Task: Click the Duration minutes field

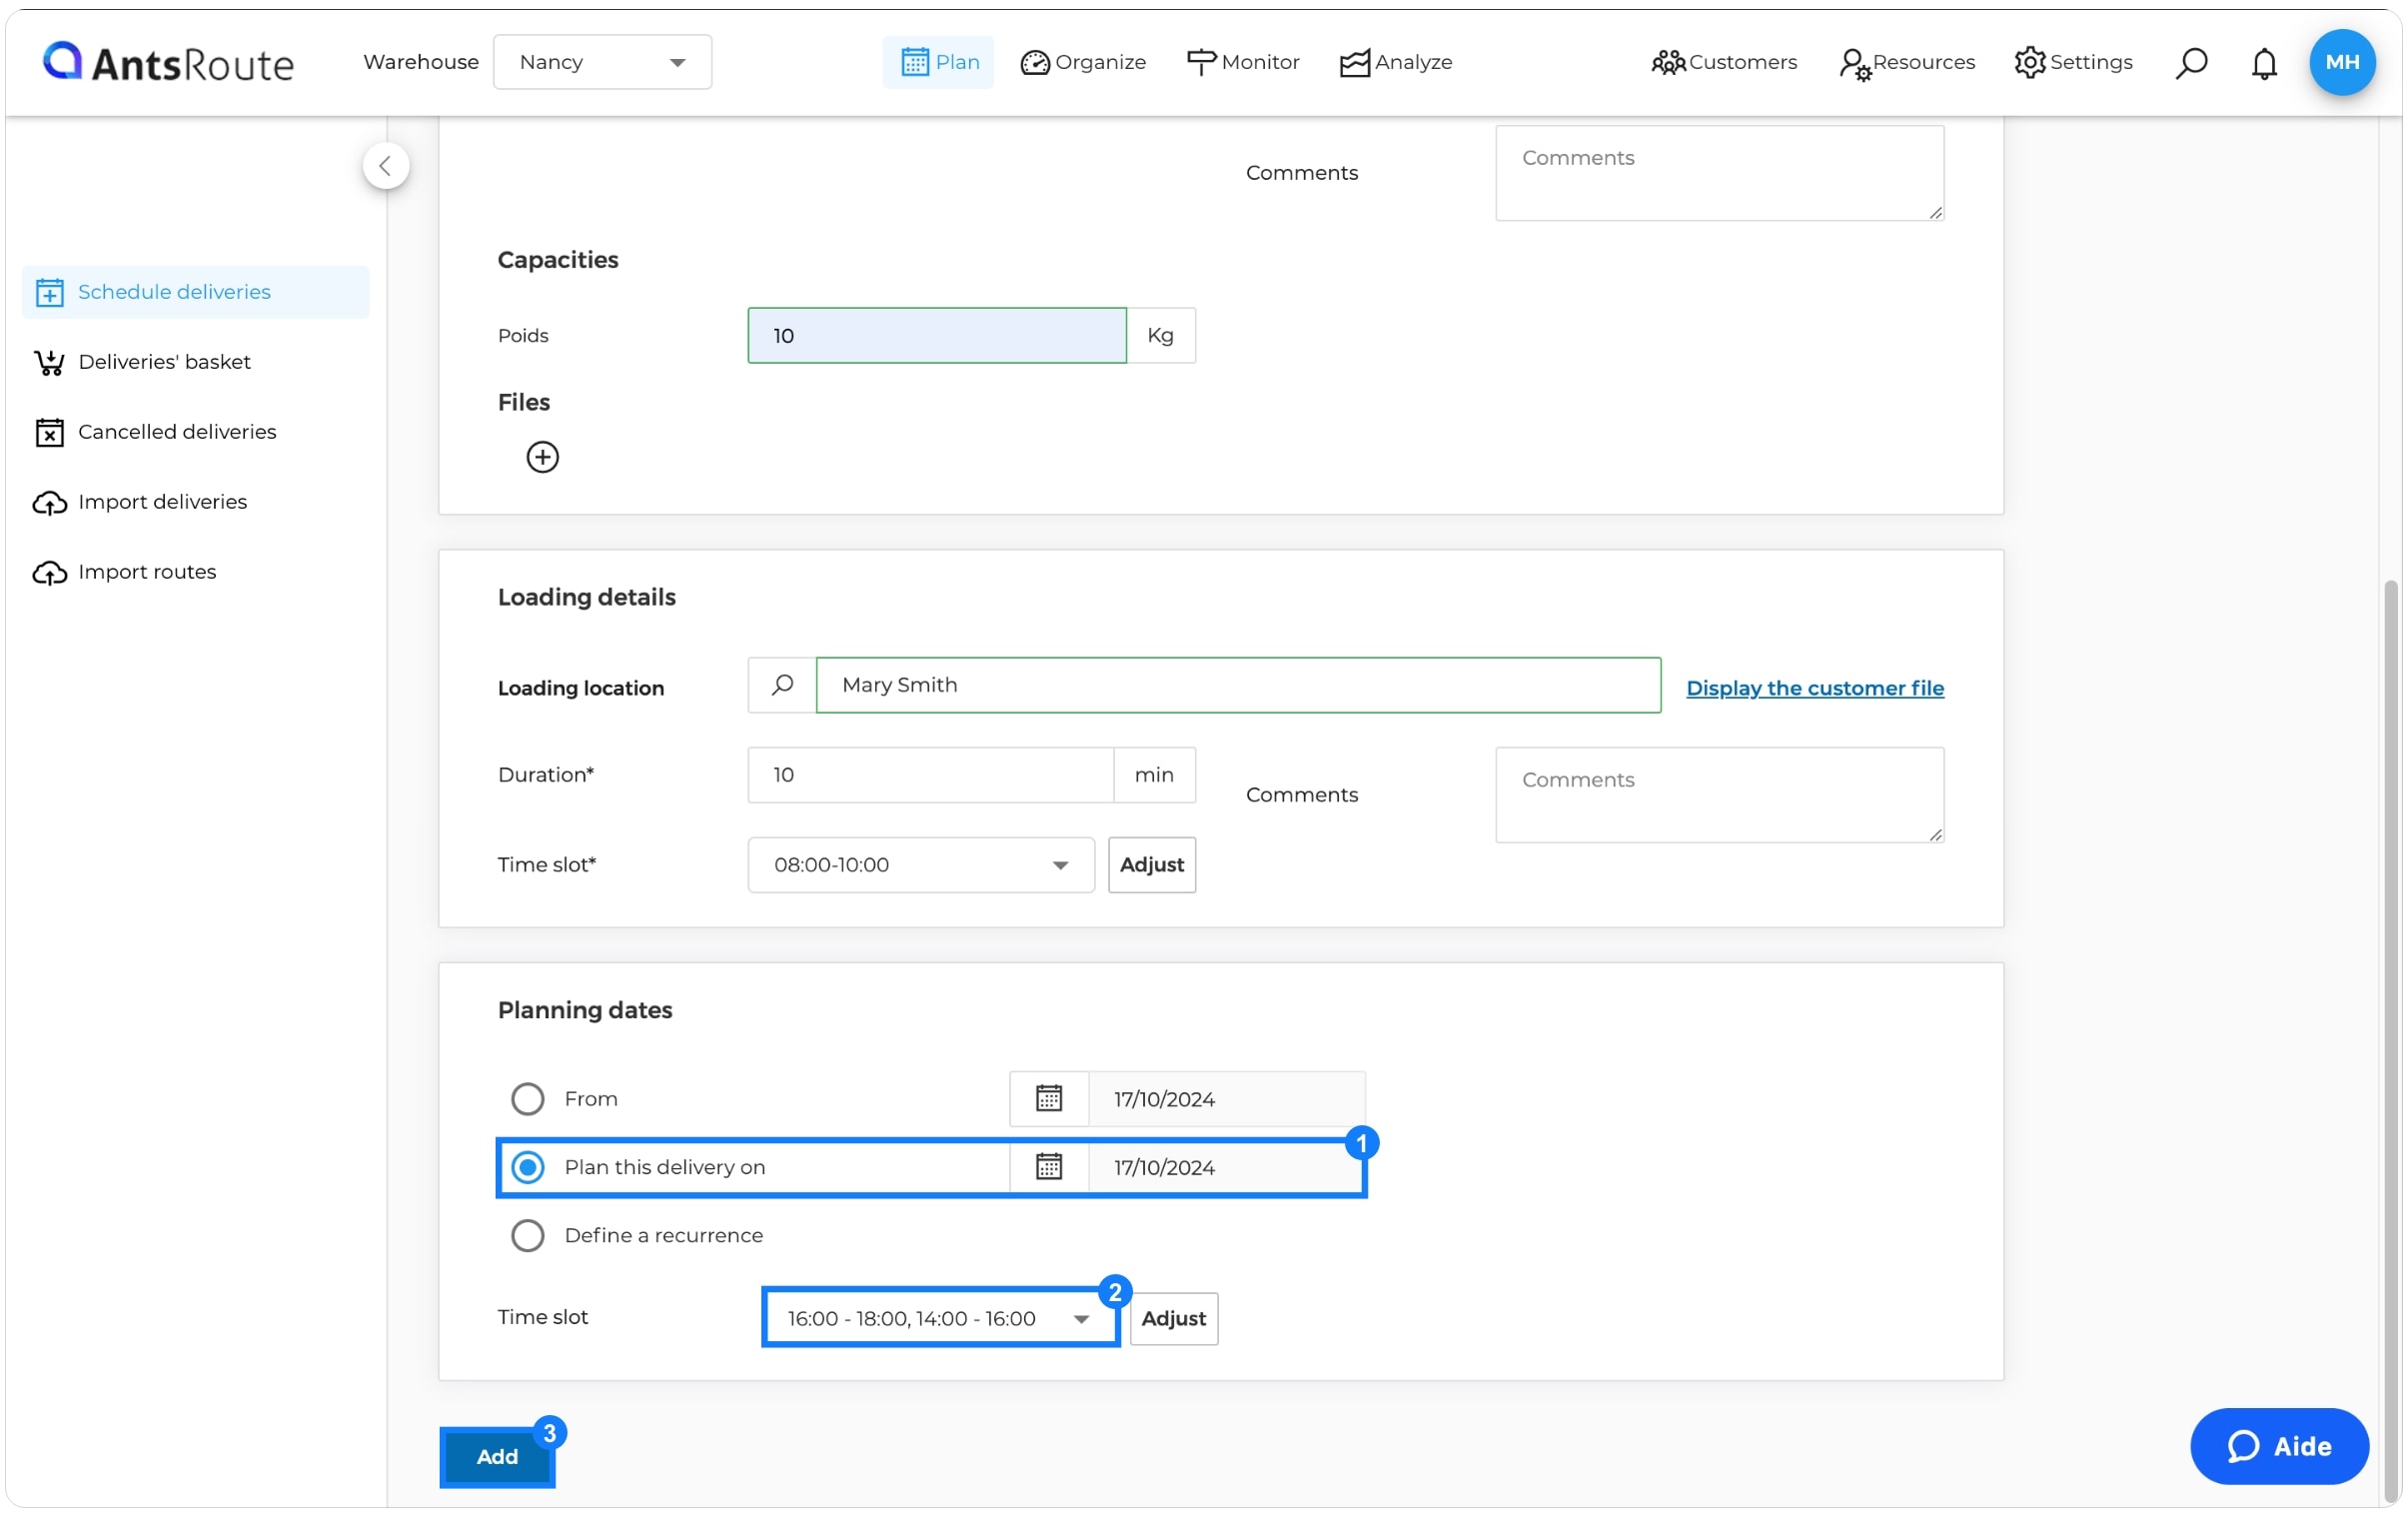Action: coord(930,775)
